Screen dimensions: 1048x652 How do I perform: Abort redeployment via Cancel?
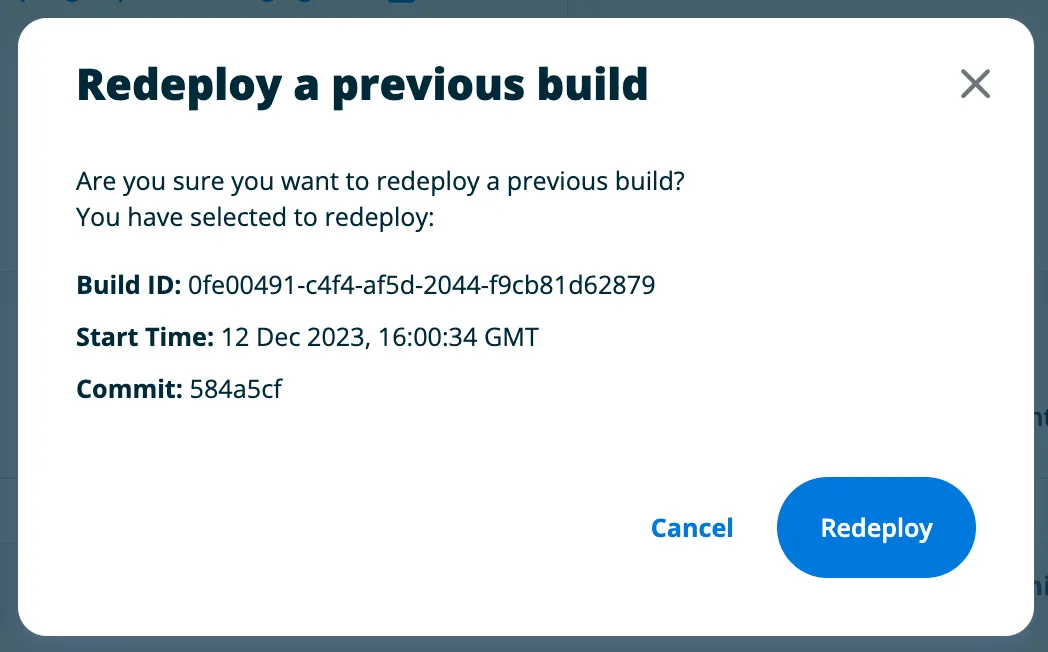pyautogui.click(x=692, y=527)
